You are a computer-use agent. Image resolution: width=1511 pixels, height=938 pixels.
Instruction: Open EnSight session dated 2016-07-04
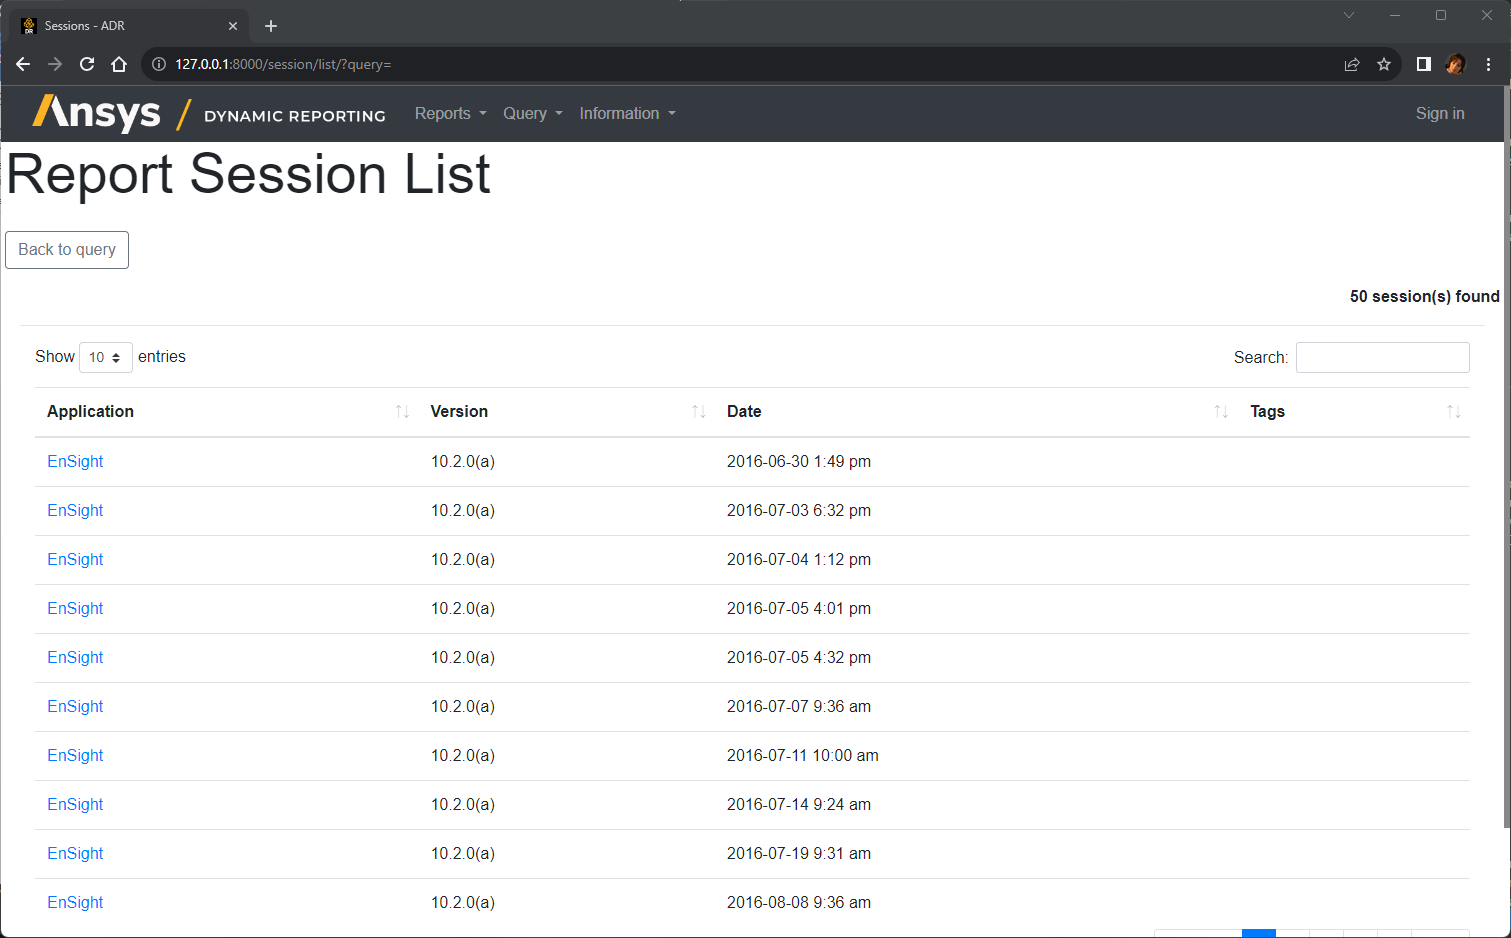(x=75, y=560)
